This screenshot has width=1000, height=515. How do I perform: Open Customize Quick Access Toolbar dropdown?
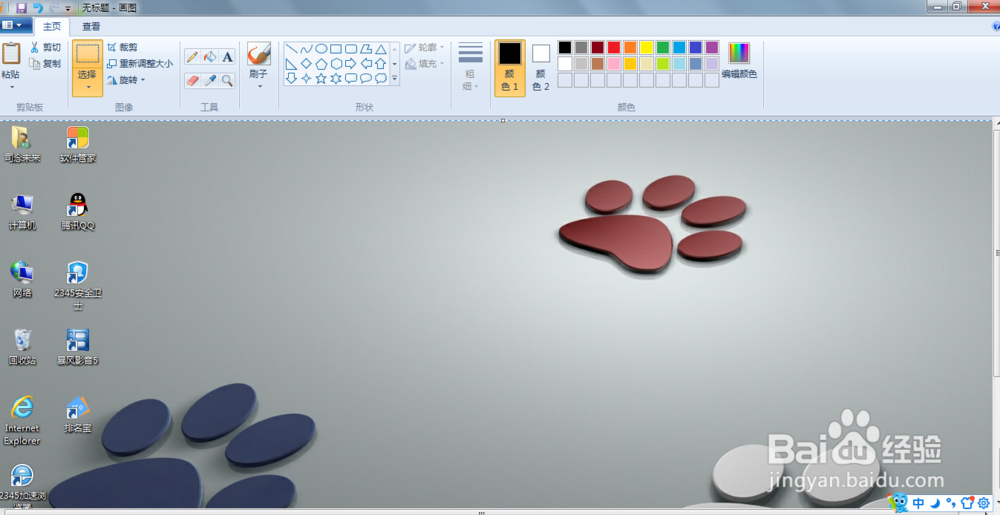coord(68,9)
